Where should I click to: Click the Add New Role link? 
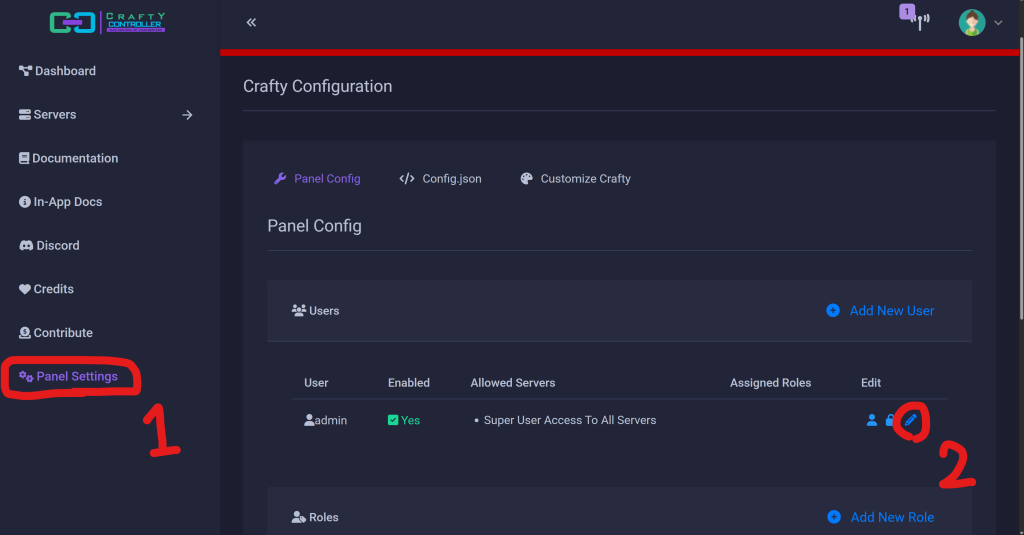click(x=892, y=517)
